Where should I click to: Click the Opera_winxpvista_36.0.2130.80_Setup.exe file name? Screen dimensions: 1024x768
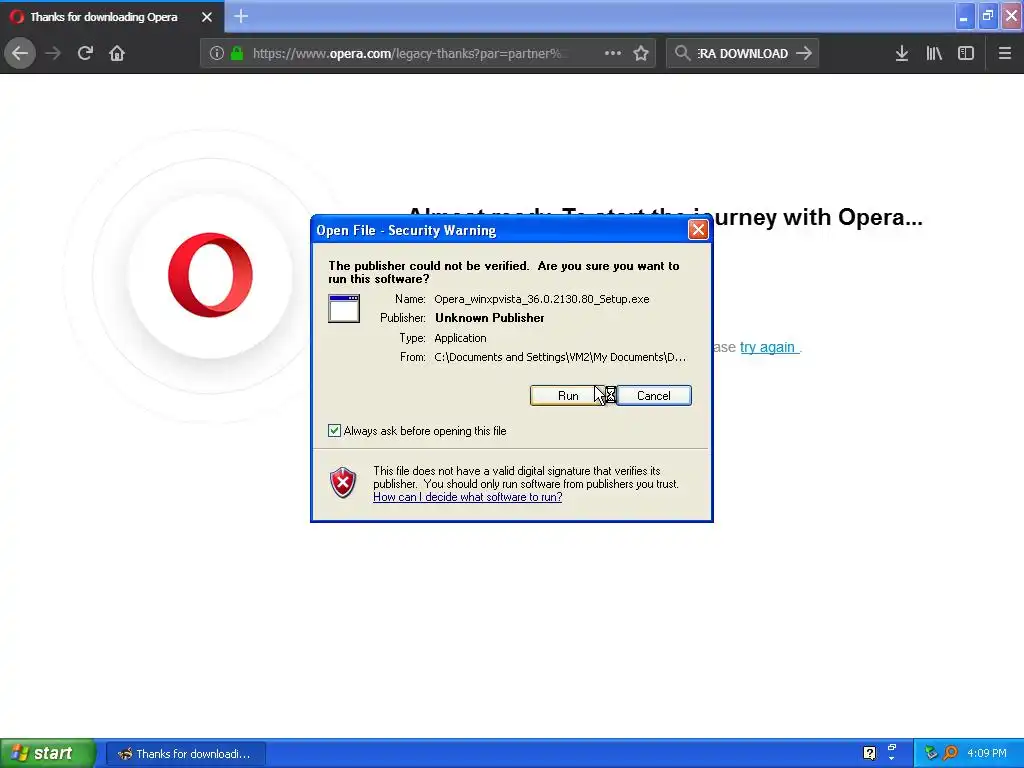[541, 299]
